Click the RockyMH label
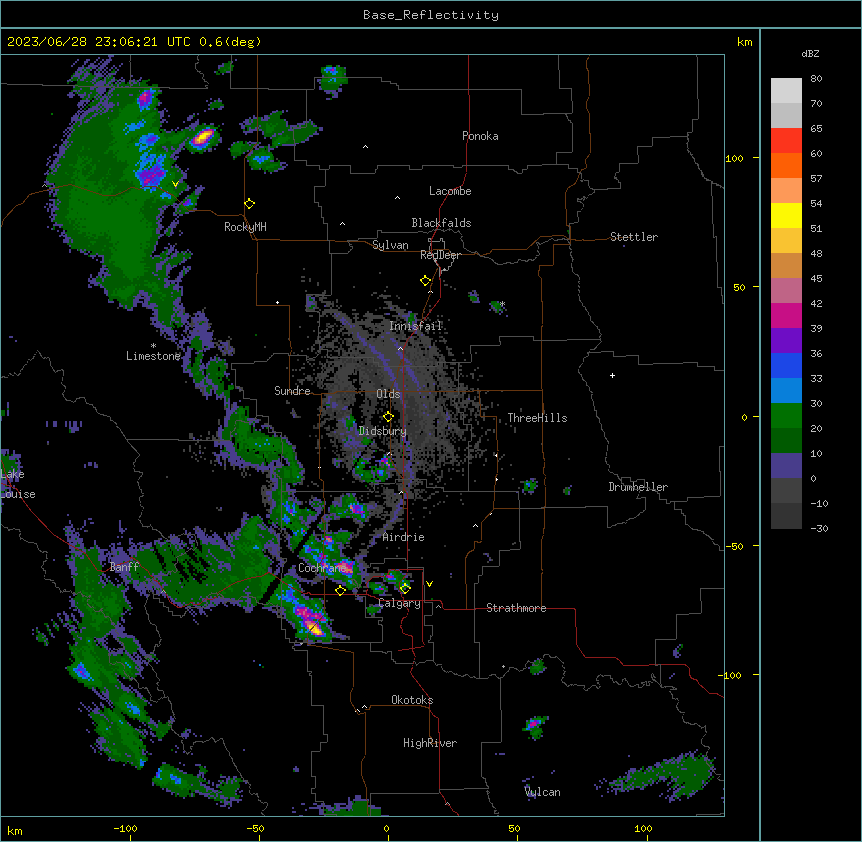This screenshot has height=842, width=862. [x=245, y=227]
